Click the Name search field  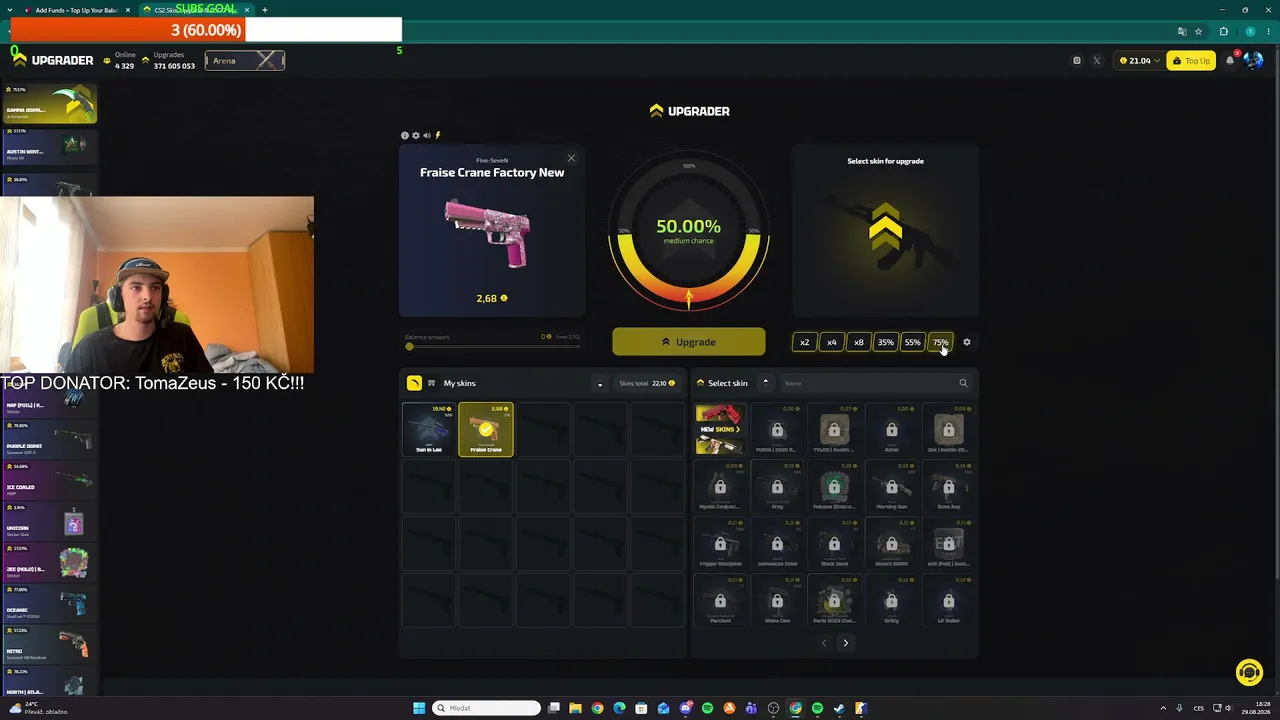pos(866,383)
